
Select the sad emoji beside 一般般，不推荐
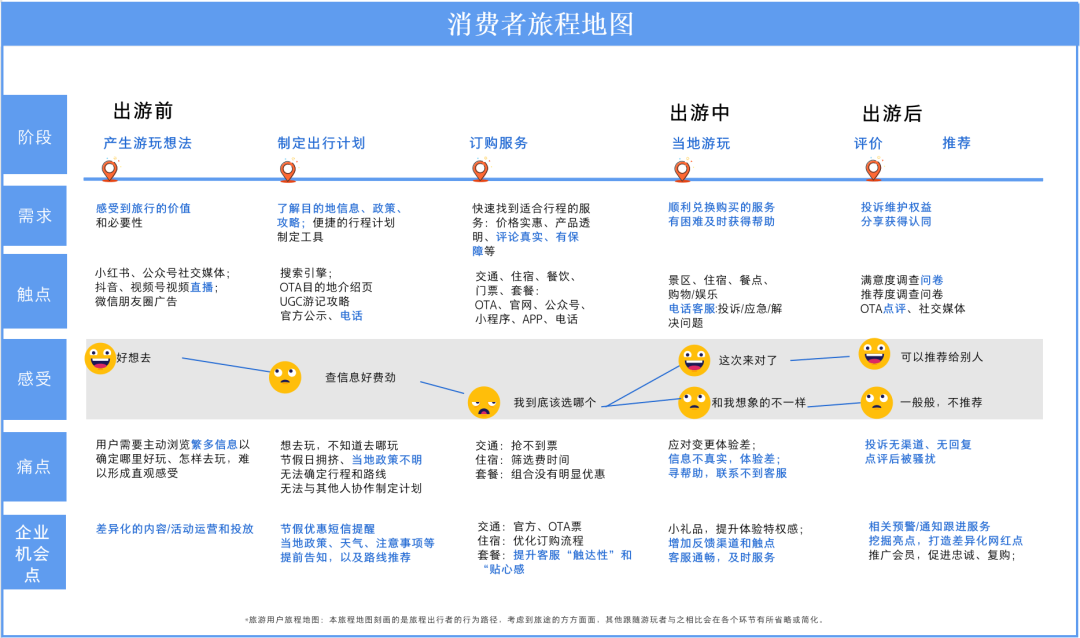[877, 402]
